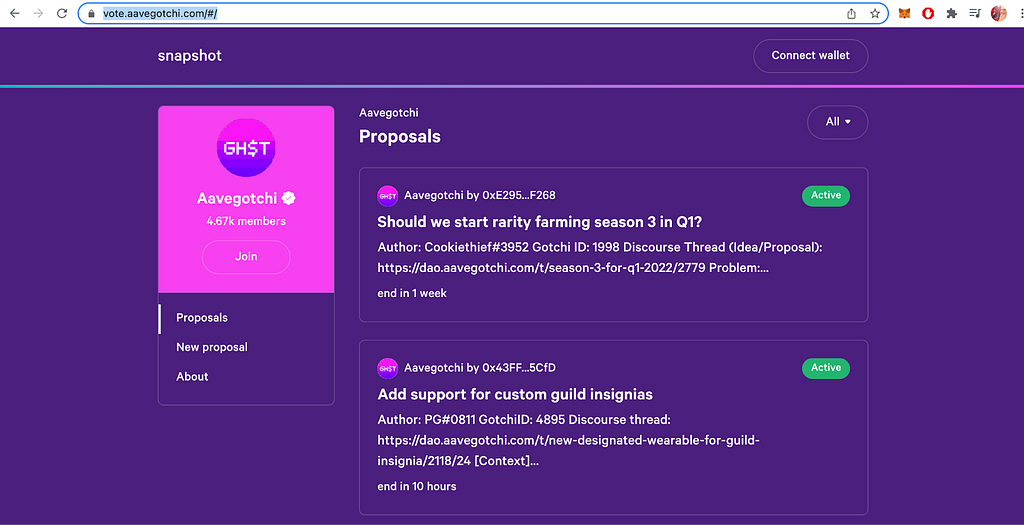Open the All proposals filter dropdown
Image resolution: width=1024 pixels, height=525 pixels.
[837, 122]
